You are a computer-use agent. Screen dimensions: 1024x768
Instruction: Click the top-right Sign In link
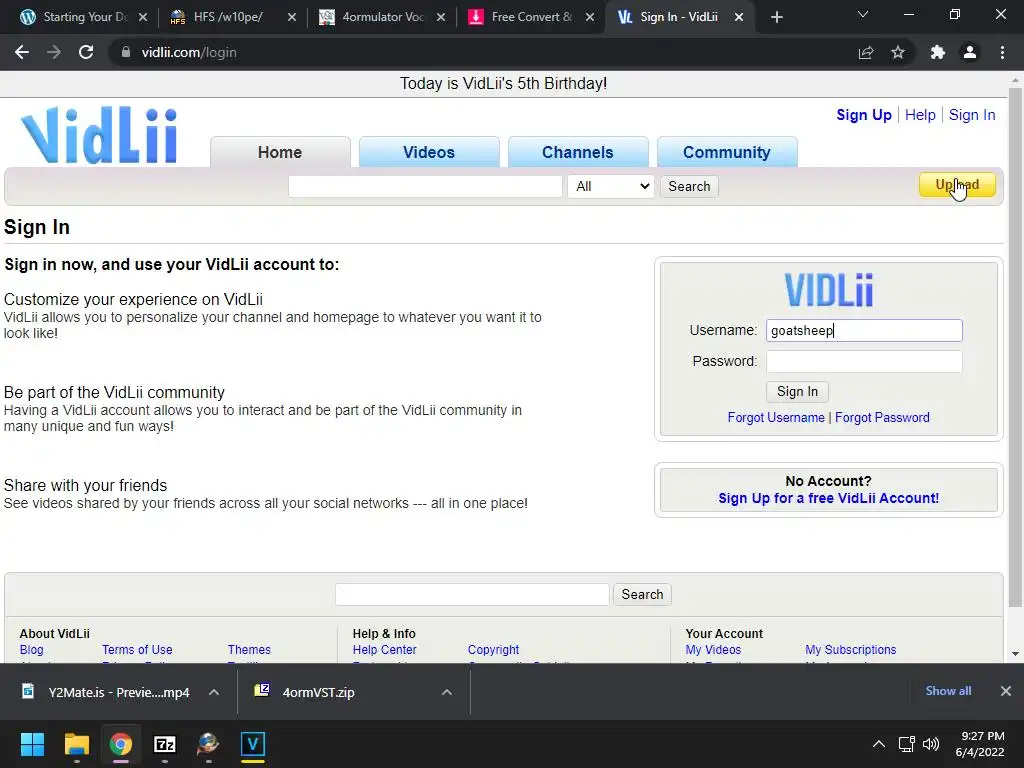tap(972, 115)
